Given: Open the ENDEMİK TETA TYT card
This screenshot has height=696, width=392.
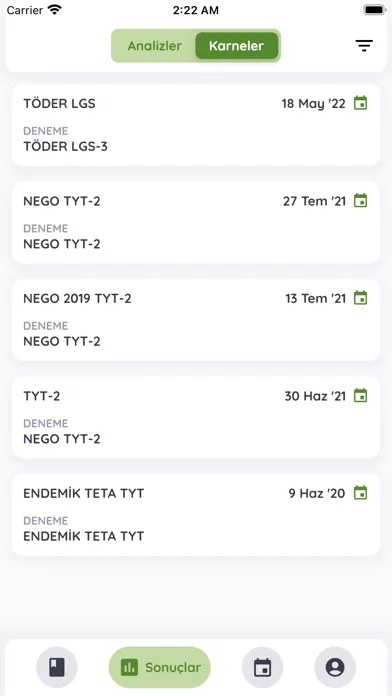Looking at the screenshot, I should [x=196, y=514].
